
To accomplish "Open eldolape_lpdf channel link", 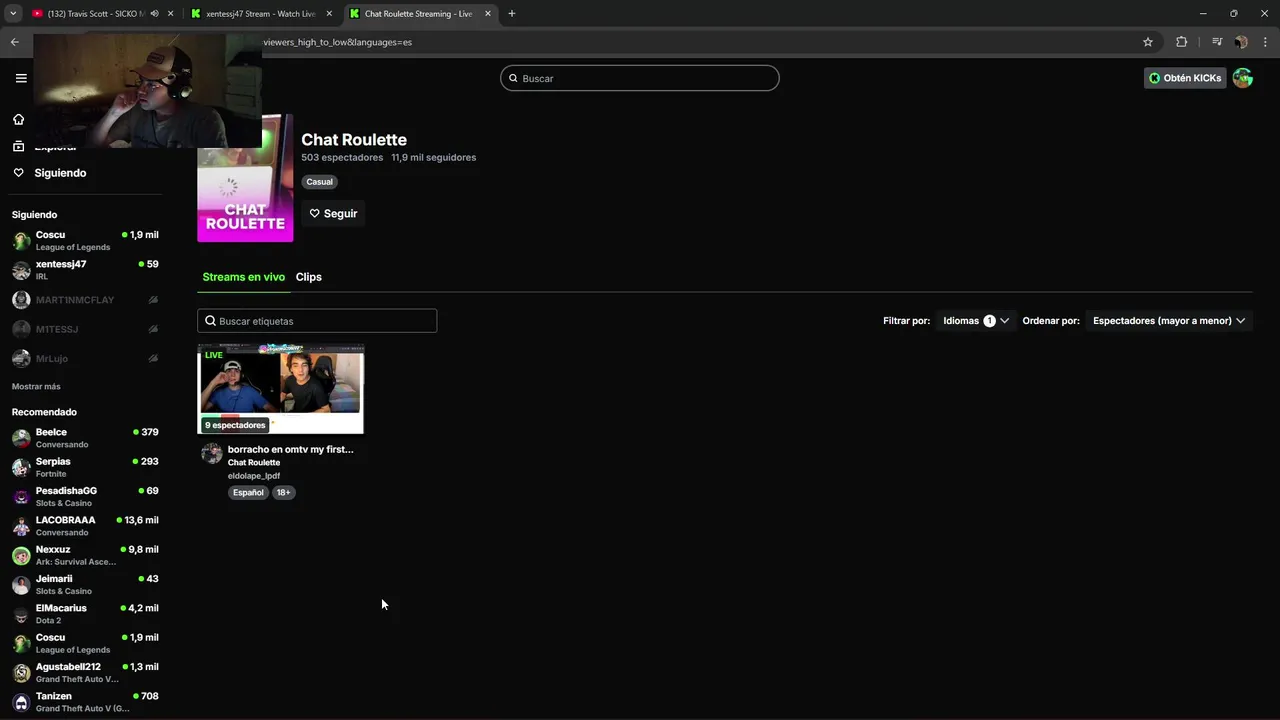I will coord(254,476).
